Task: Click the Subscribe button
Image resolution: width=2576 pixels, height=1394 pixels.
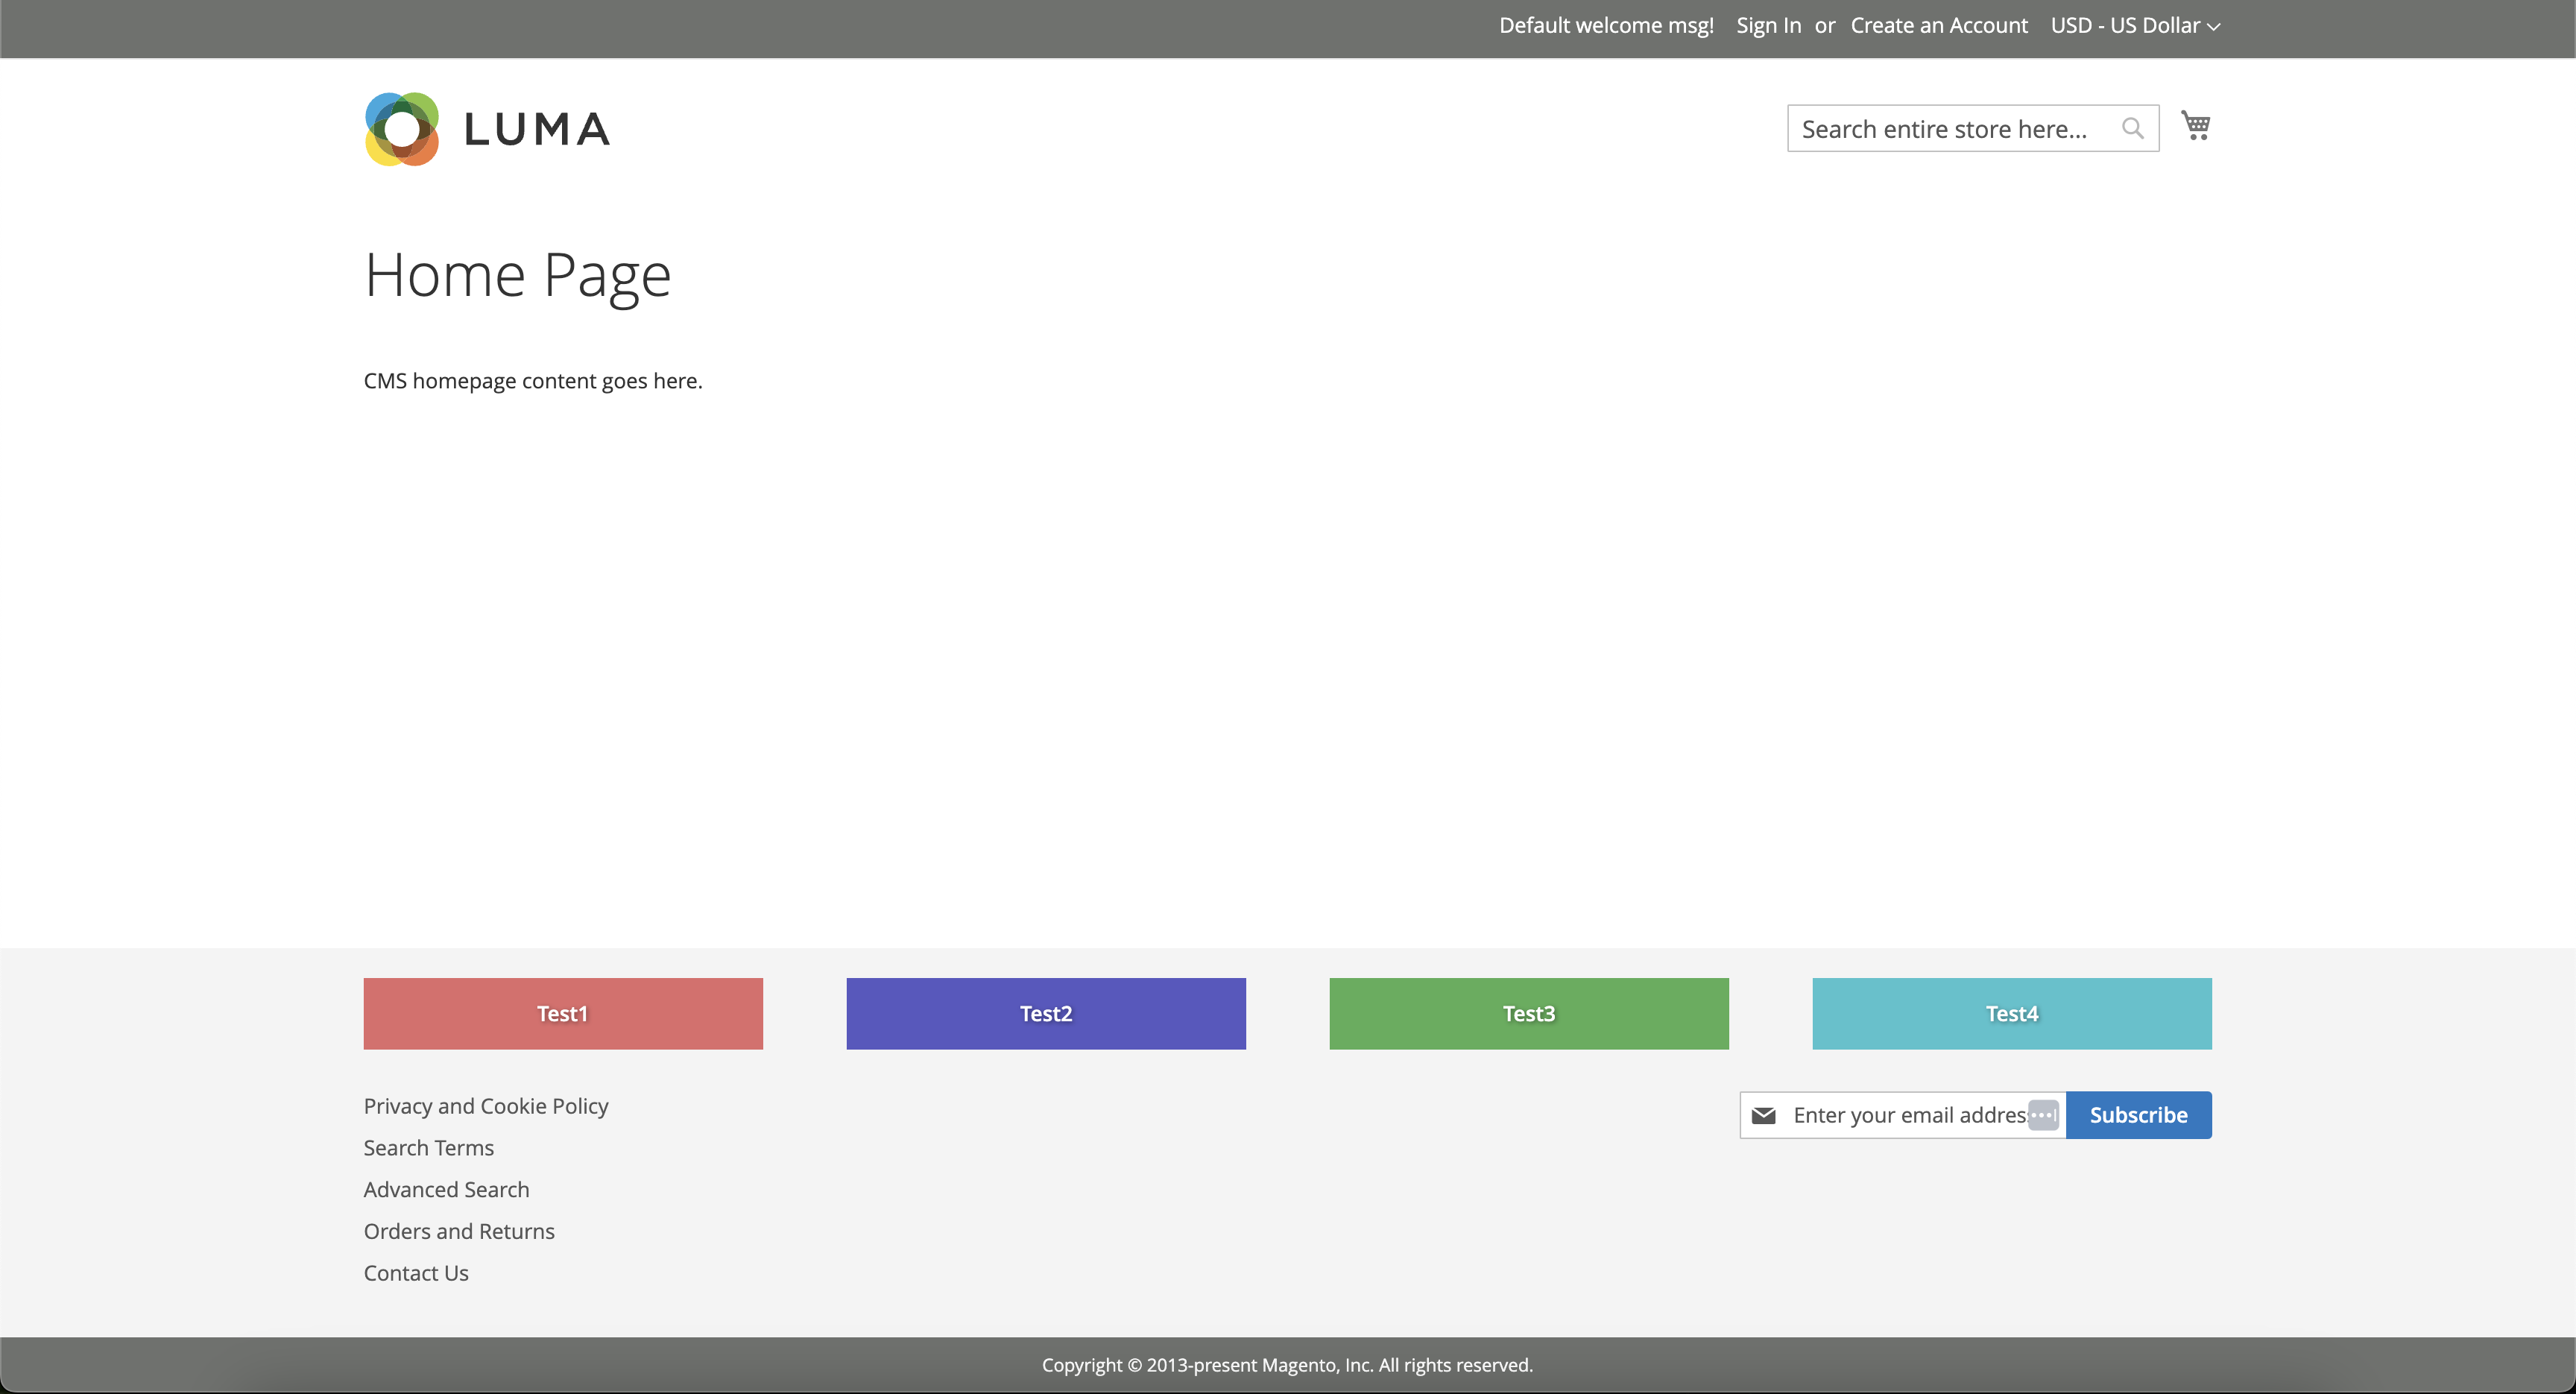Action: tap(2138, 1114)
